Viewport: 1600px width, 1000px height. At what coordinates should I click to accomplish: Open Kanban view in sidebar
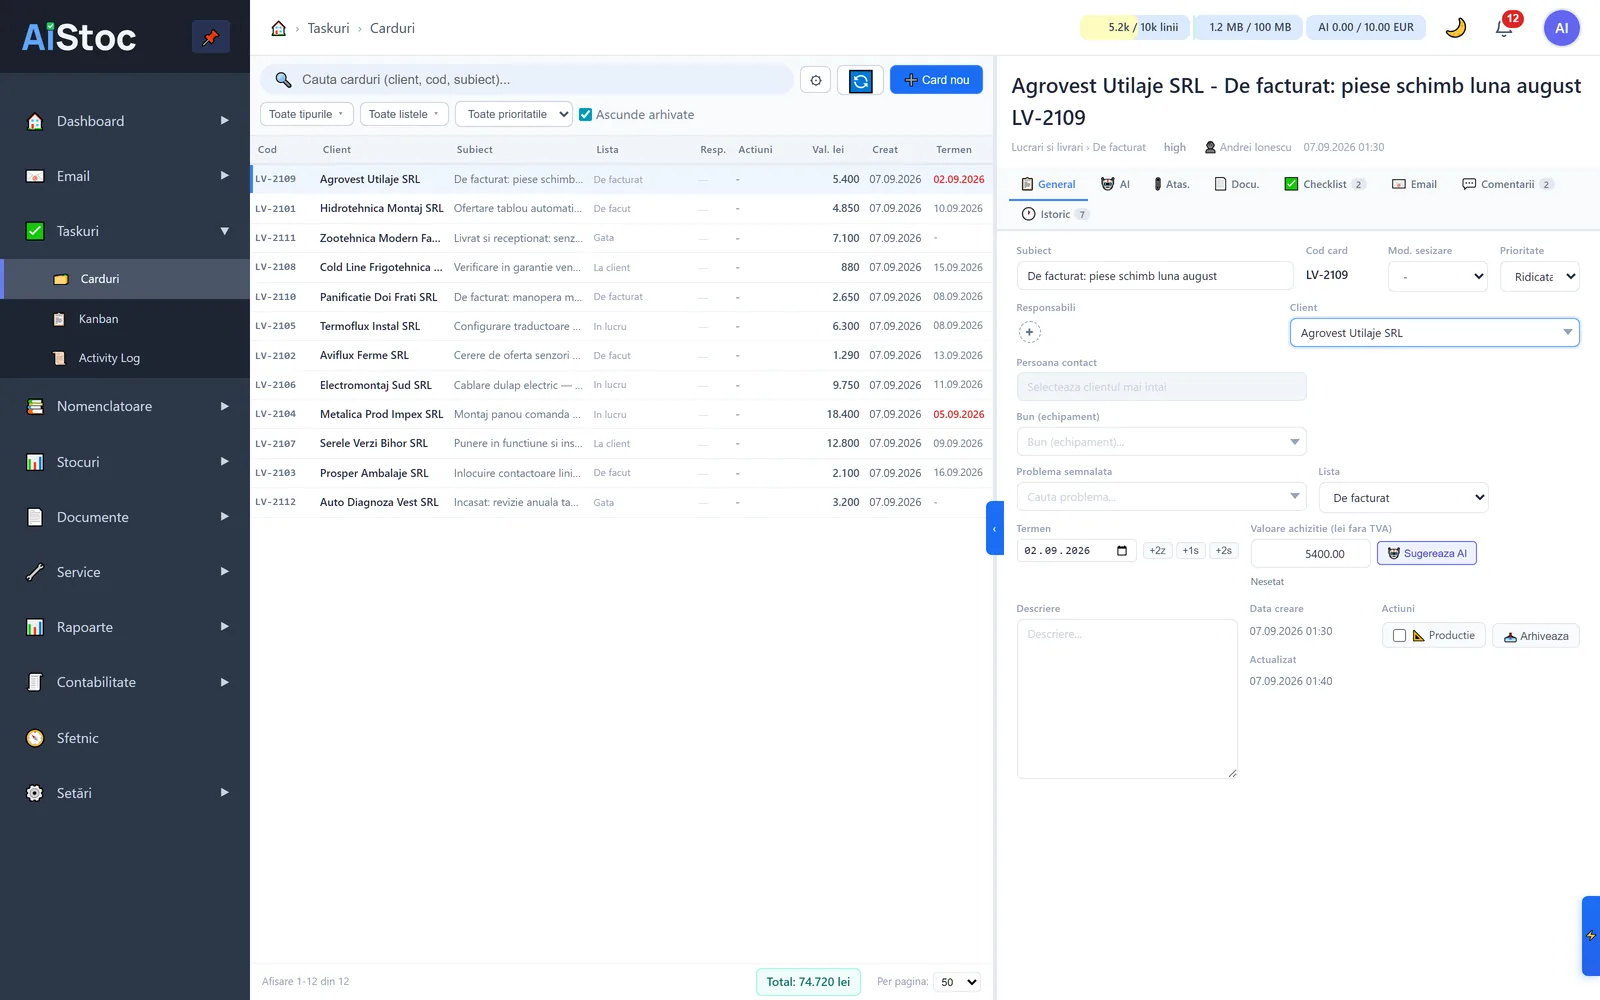(x=125, y=319)
